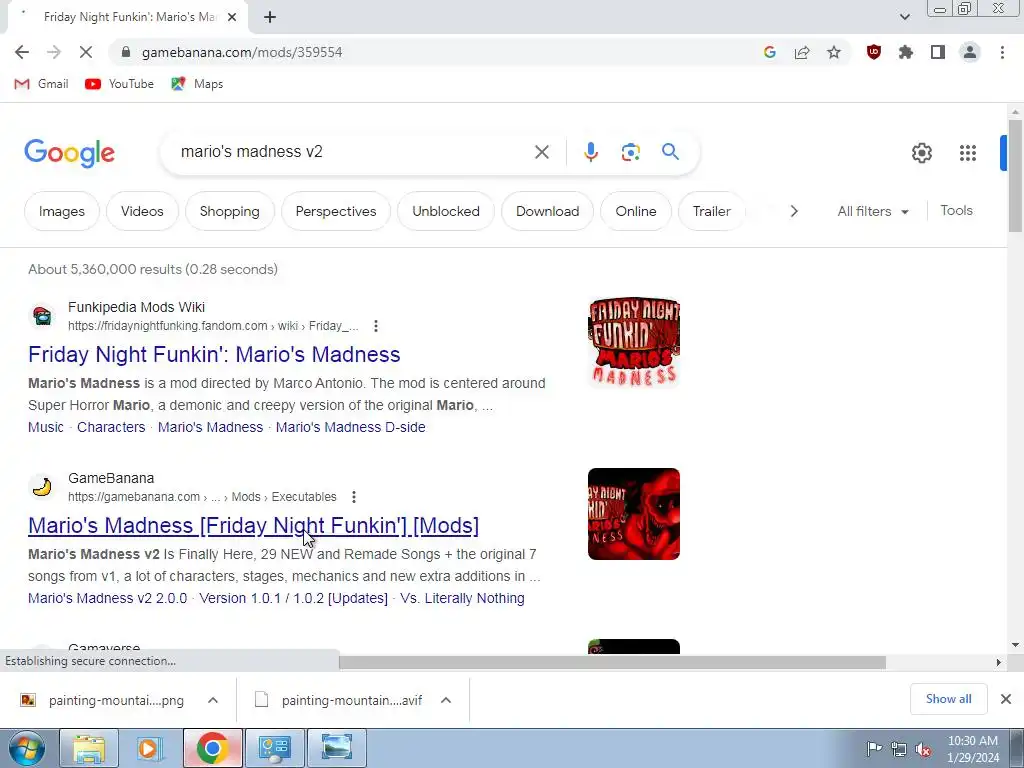Select the Trailer filter chip

click(712, 211)
